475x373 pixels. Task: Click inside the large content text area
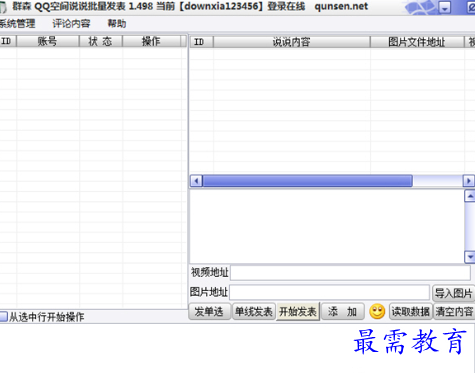coord(327,226)
